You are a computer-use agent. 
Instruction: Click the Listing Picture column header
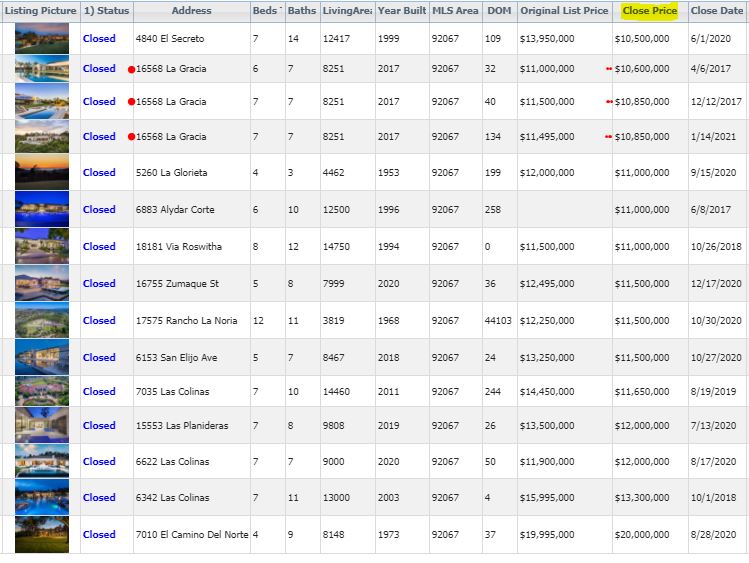tap(41, 11)
